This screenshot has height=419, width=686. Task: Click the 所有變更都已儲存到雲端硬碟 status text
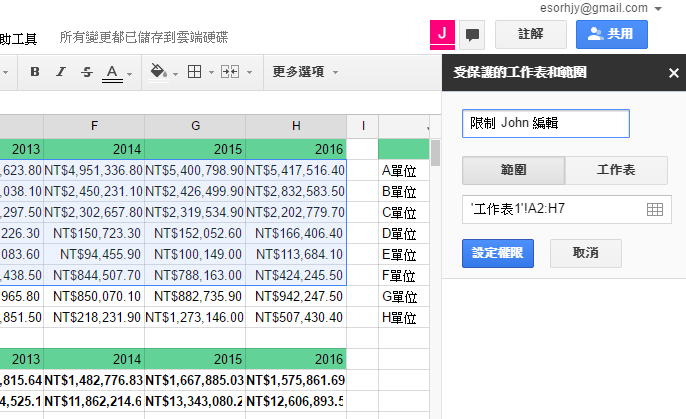point(144,38)
